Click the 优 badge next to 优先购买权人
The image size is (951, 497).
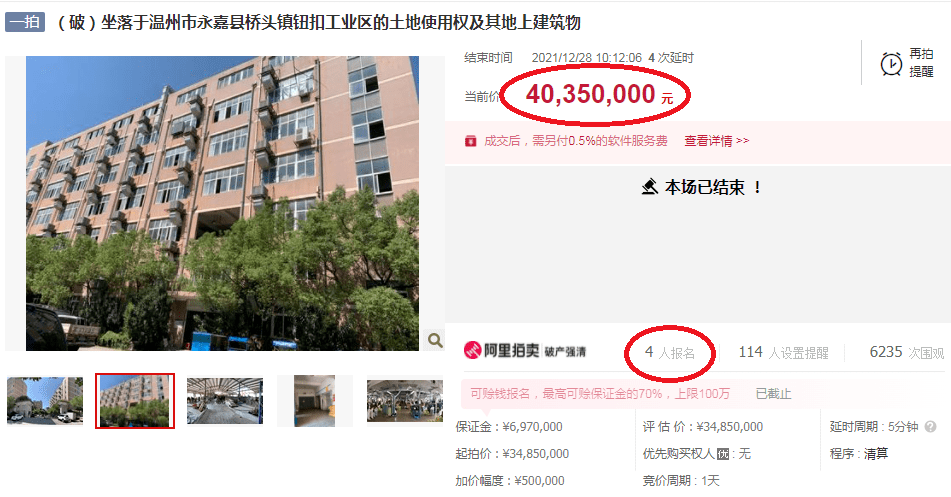tap(722, 454)
